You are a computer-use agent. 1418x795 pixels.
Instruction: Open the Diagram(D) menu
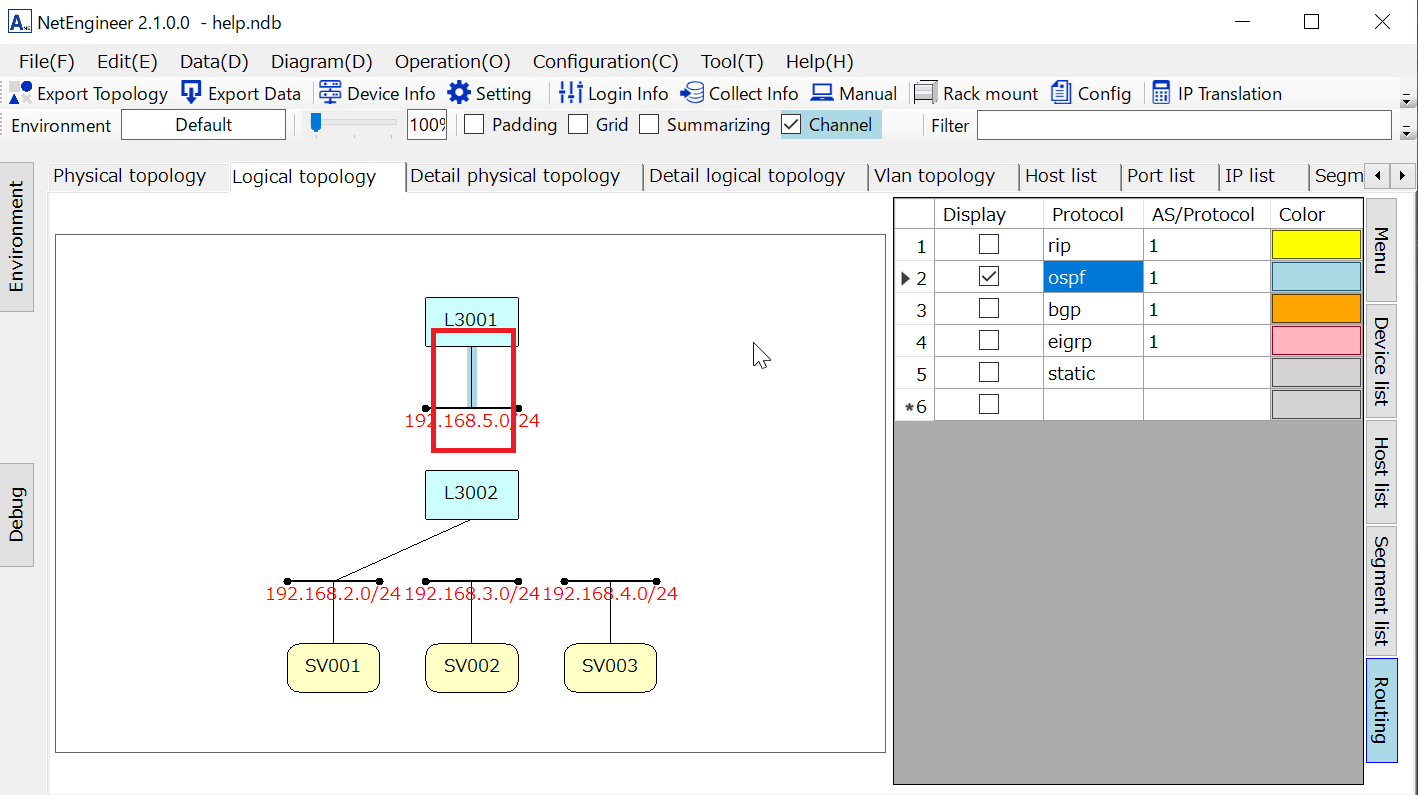click(x=321, y=62)
